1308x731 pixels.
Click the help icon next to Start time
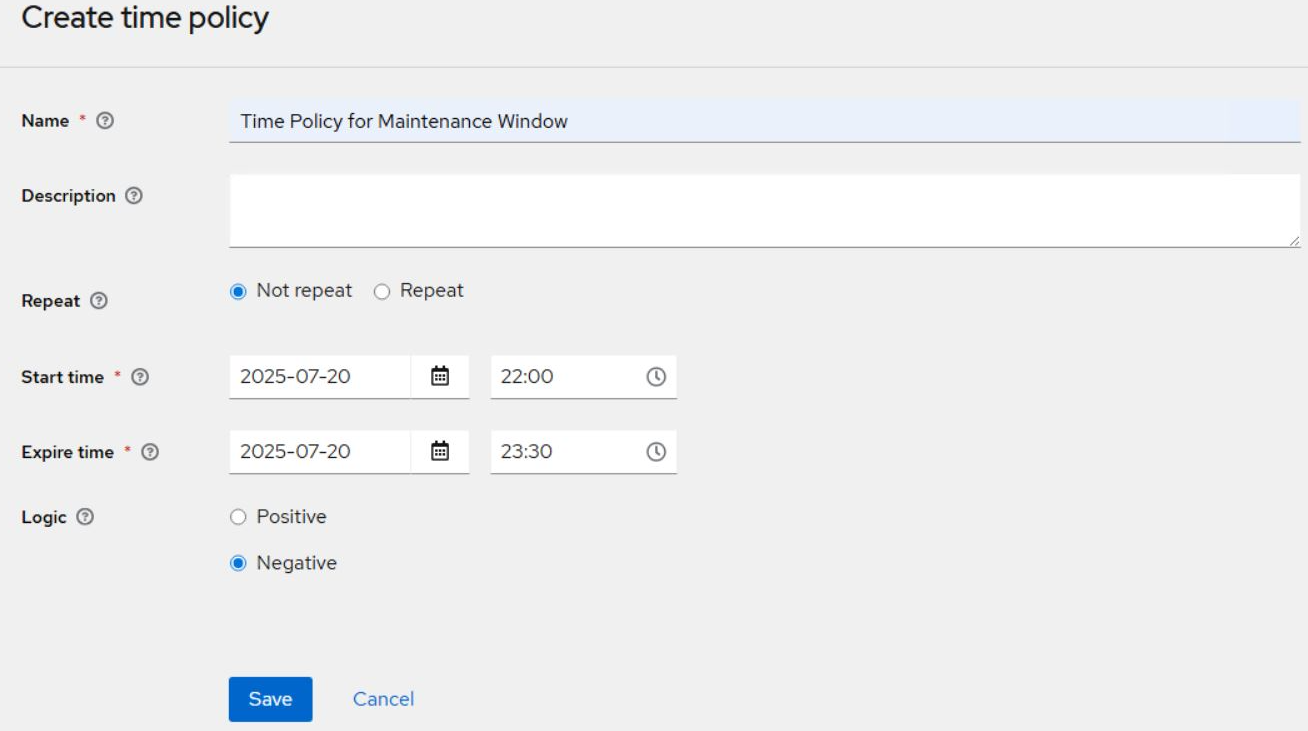140,377
